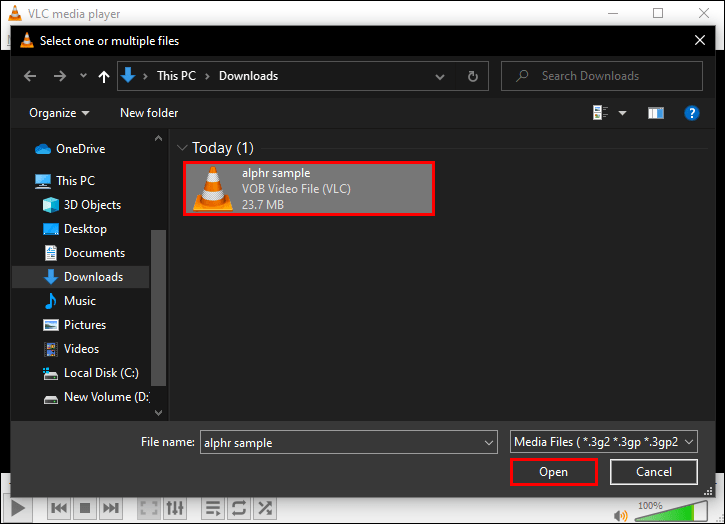Open the Desktop folder in the sidebar
This screenshot has height=524, width=725.
[x=75, y=229]
